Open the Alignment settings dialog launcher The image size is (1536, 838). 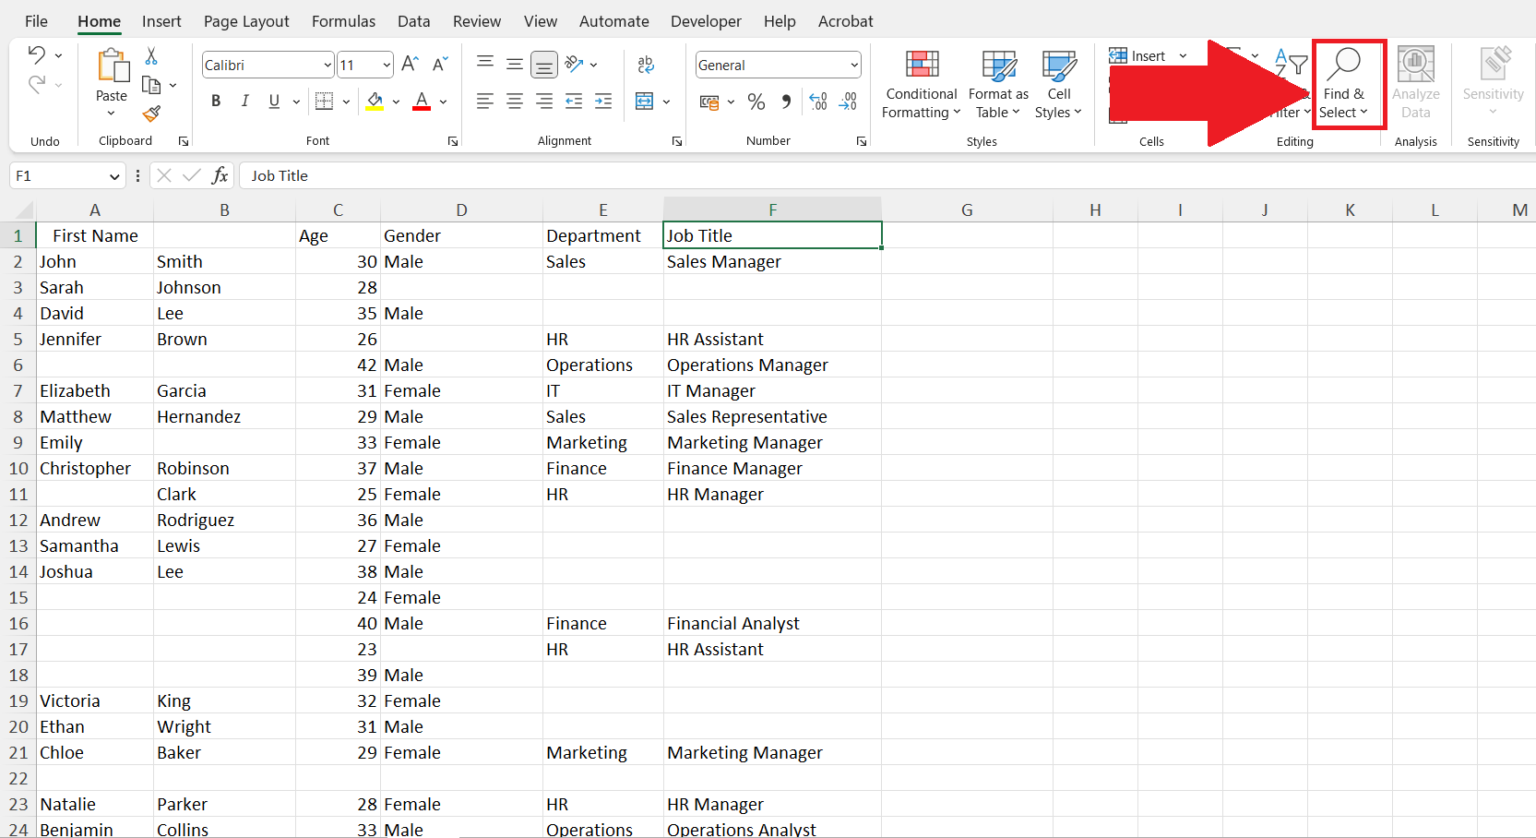(x=677, y=142)
